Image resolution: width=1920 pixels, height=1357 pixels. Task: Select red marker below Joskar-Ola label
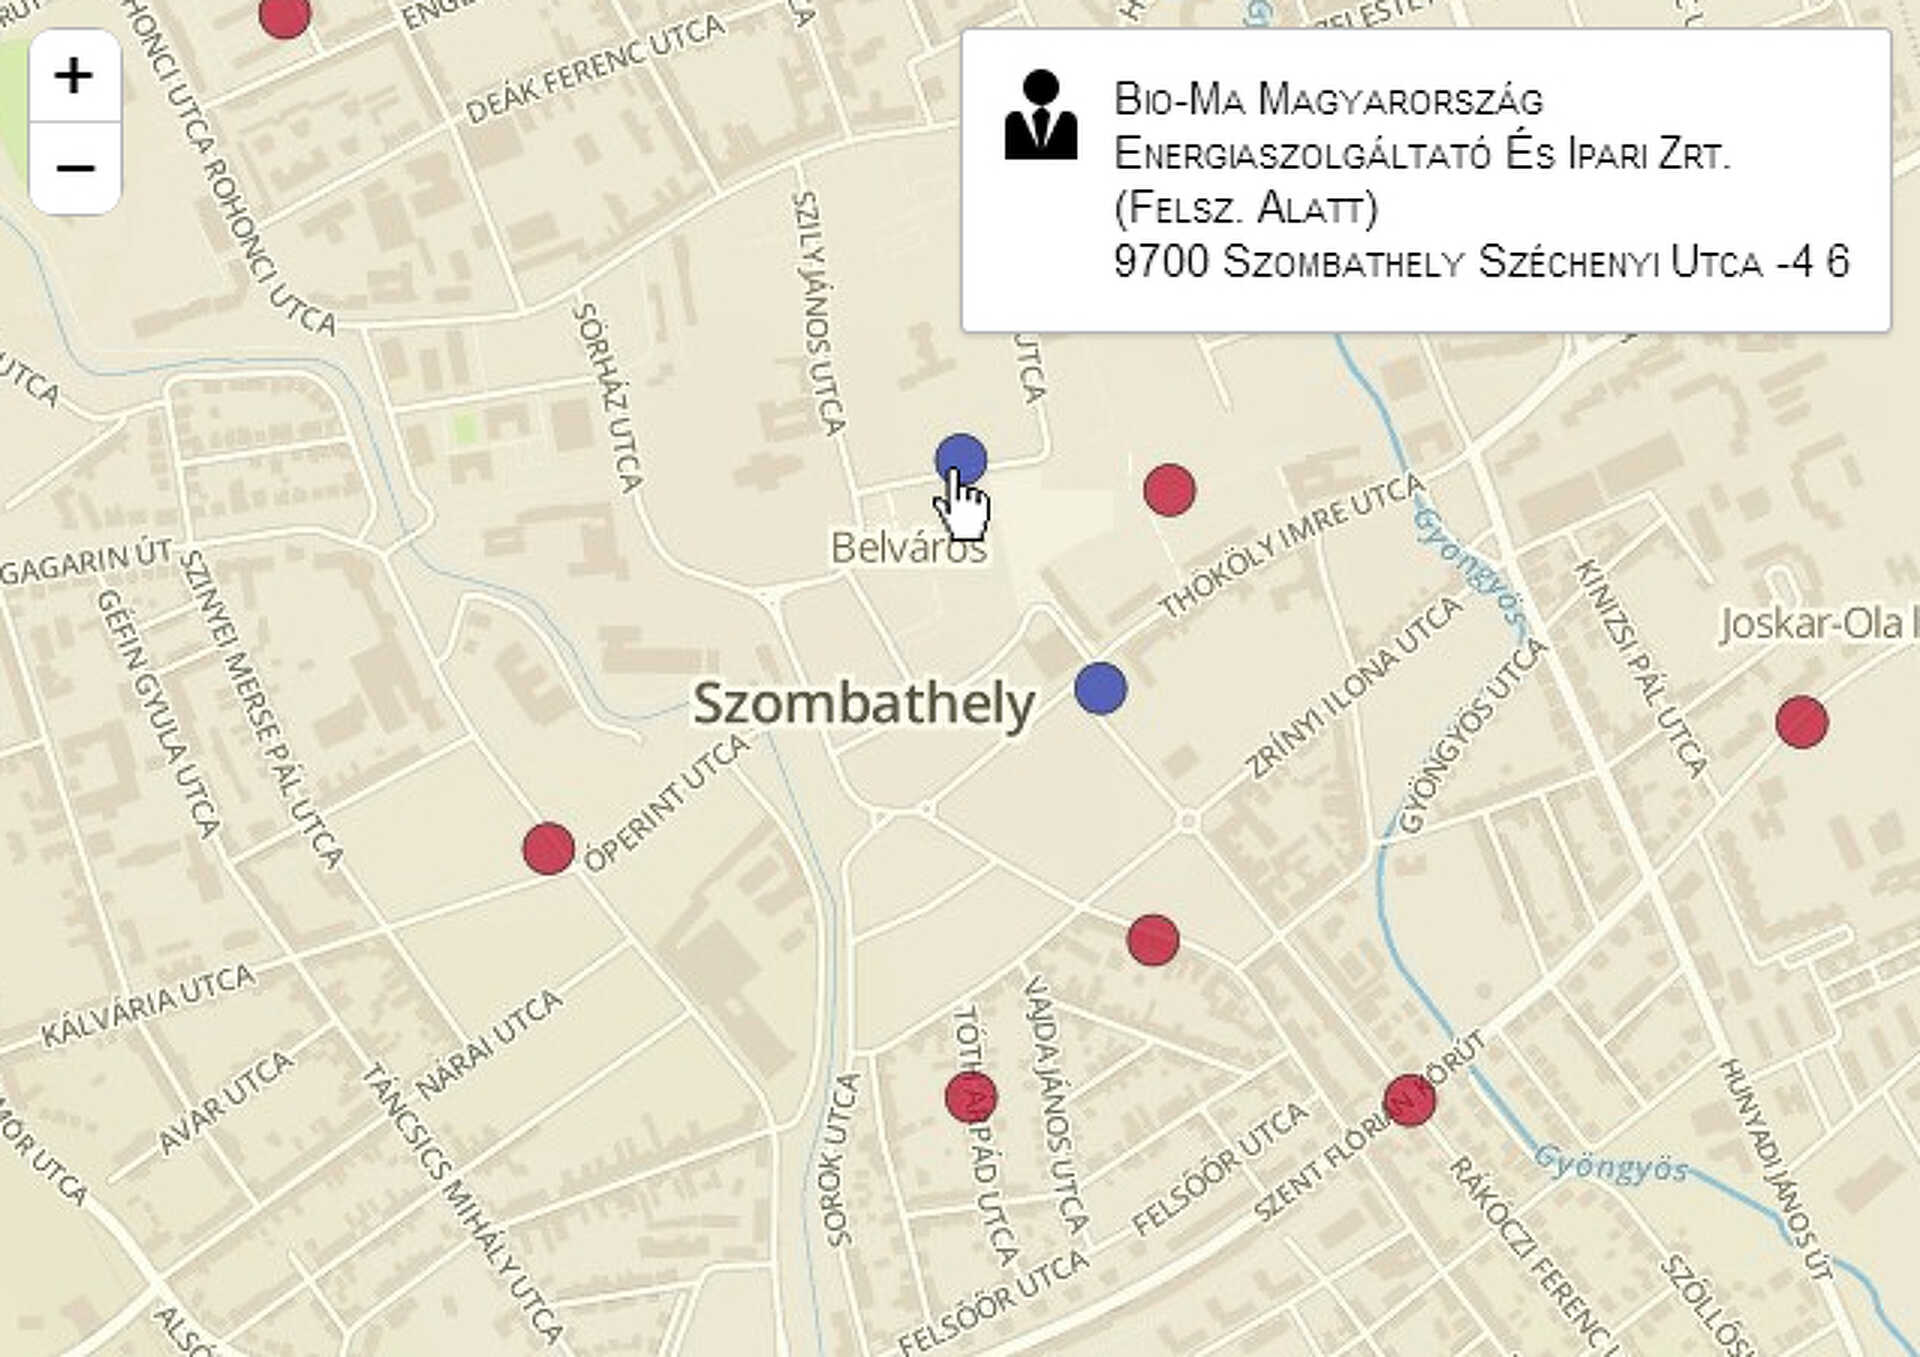click(x=1802, y=722)
